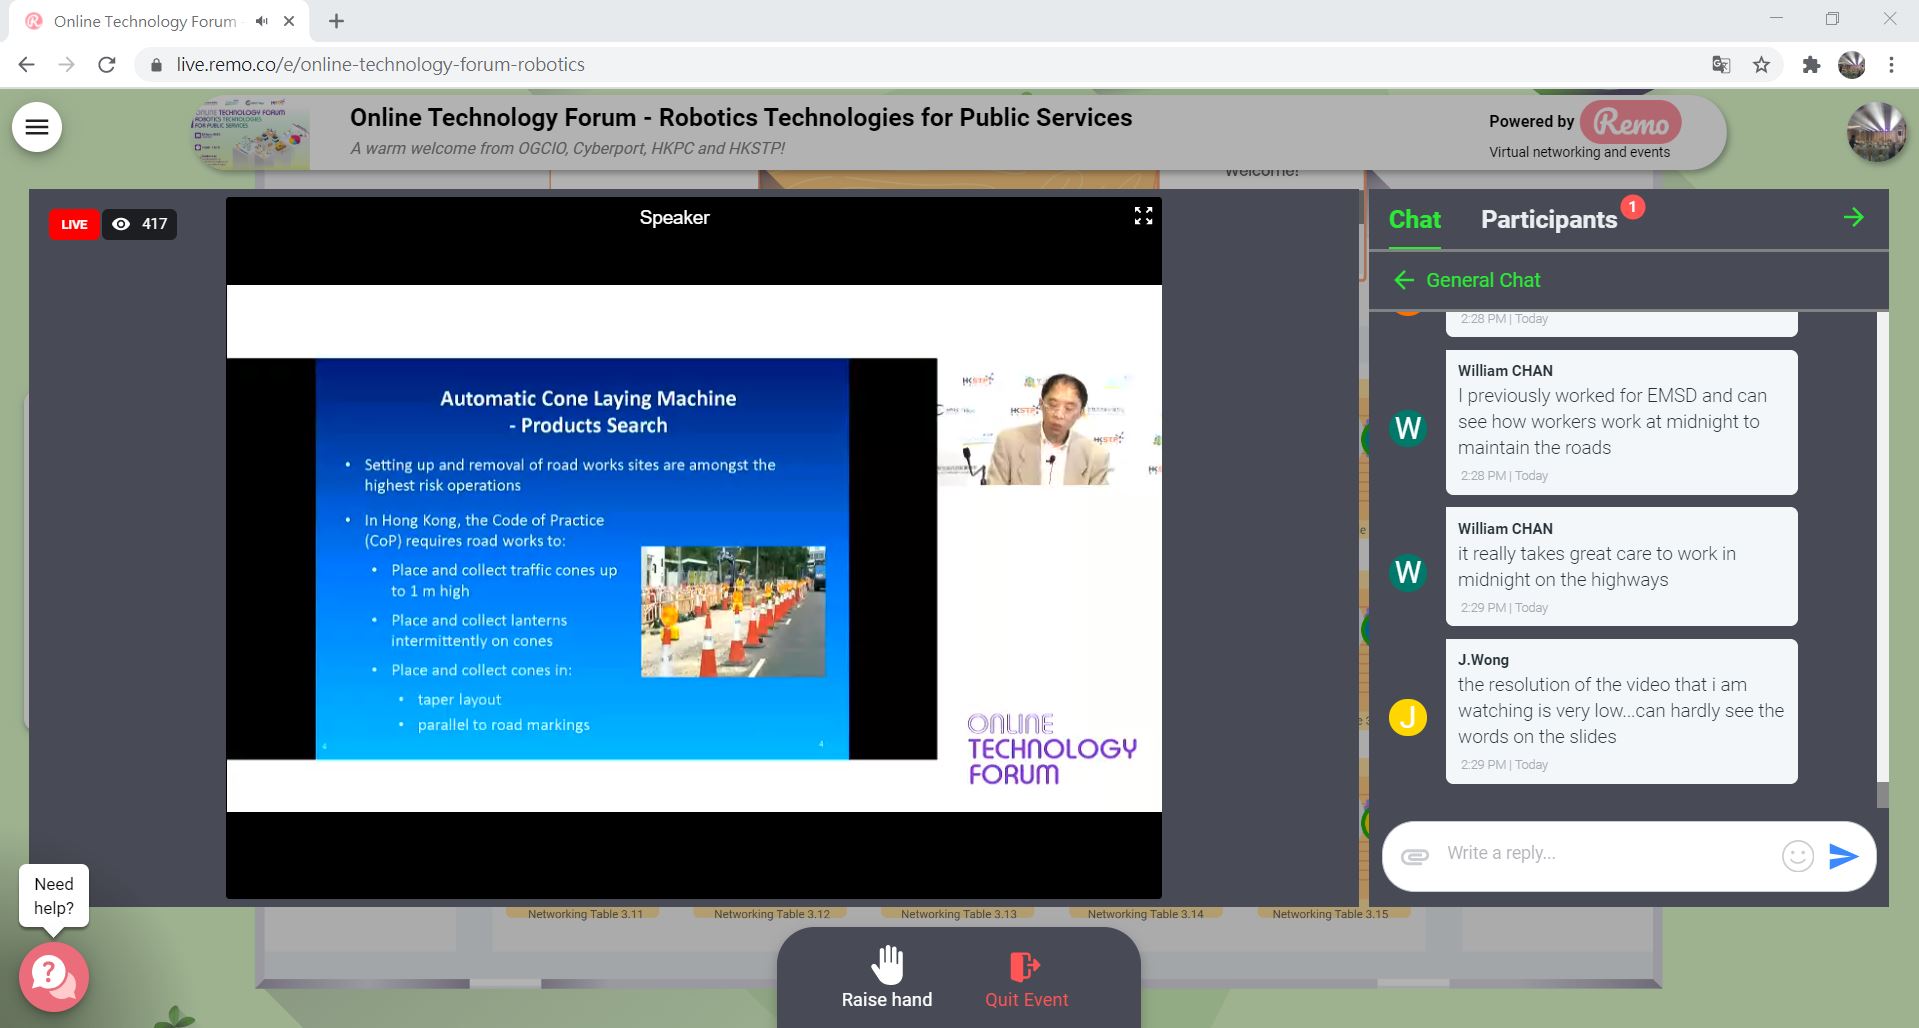
Task: Click William CHAN's W avatar on midnight message
Action: (1408, 572)
